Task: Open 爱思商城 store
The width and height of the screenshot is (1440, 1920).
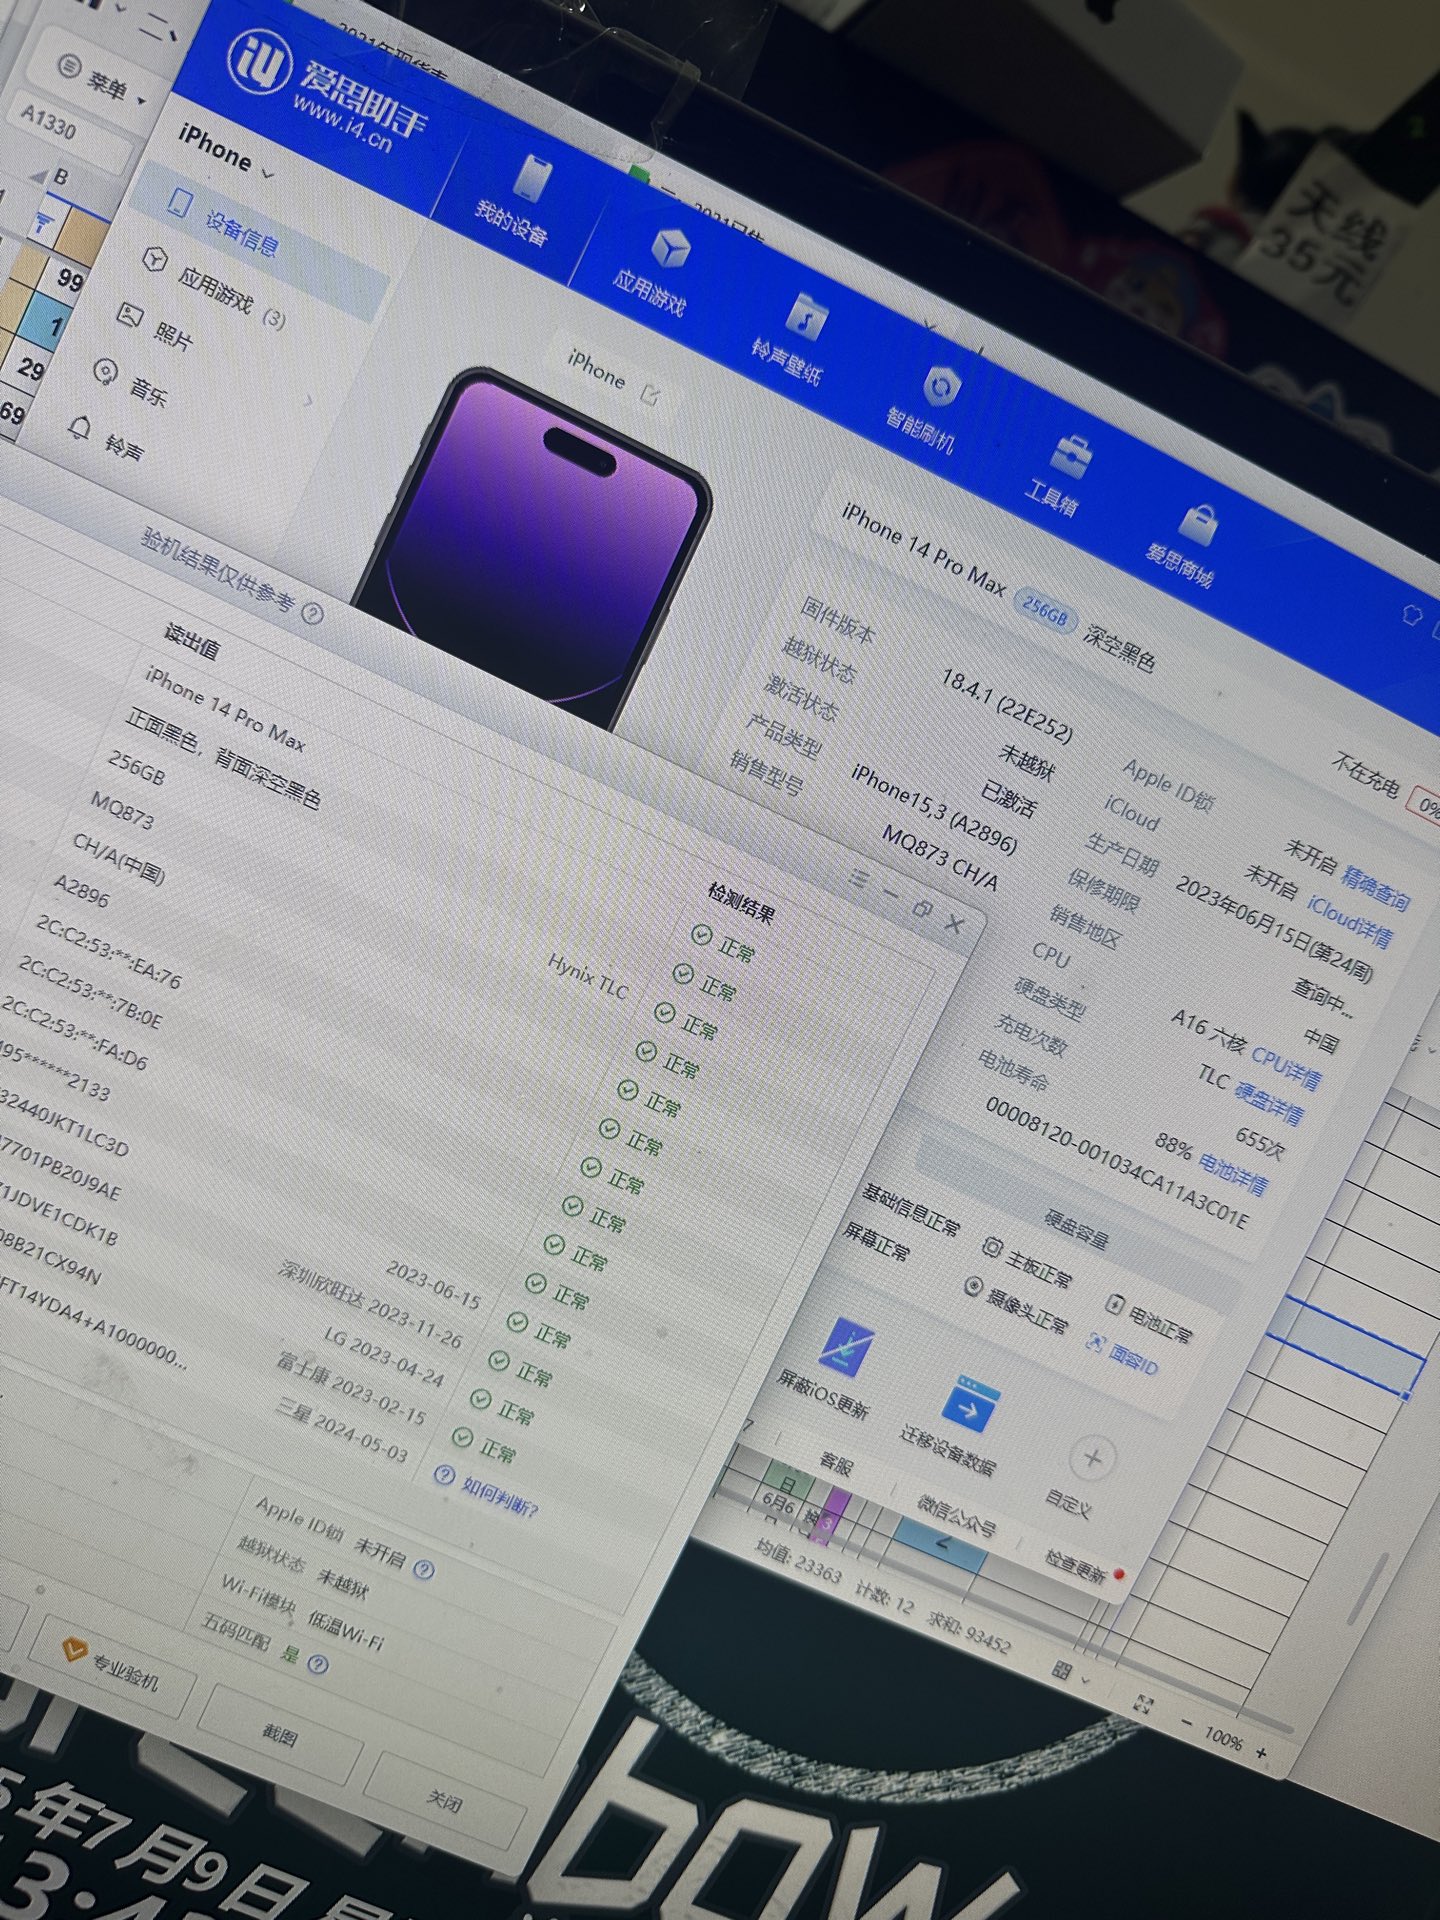Action: [1186, 545]
